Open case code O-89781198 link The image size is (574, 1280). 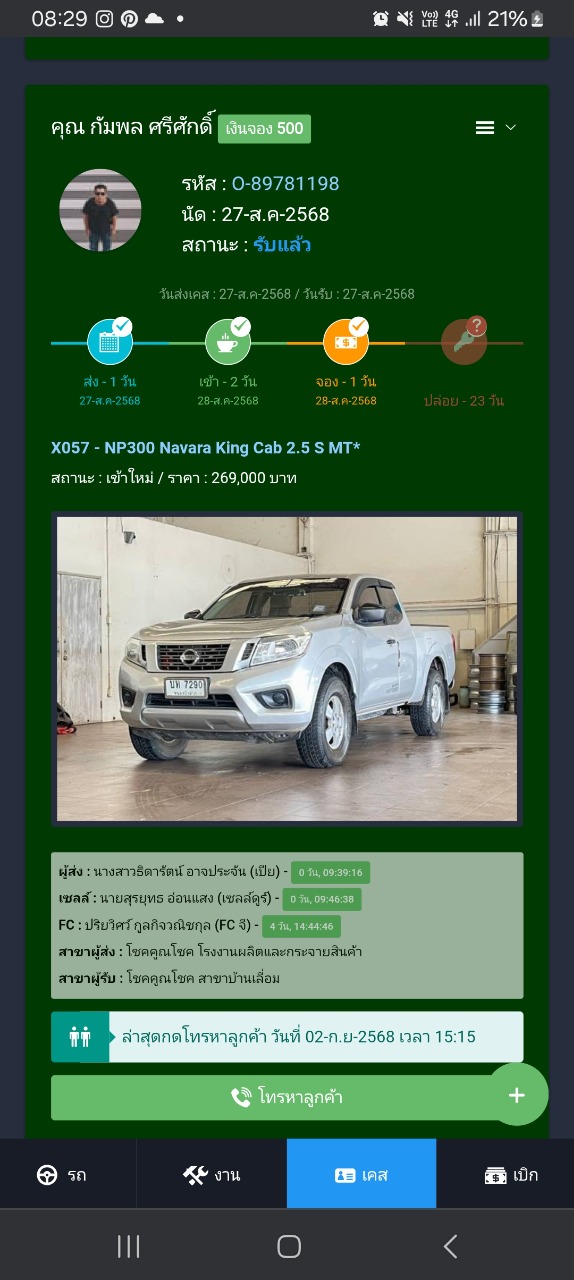click(285, 184)
